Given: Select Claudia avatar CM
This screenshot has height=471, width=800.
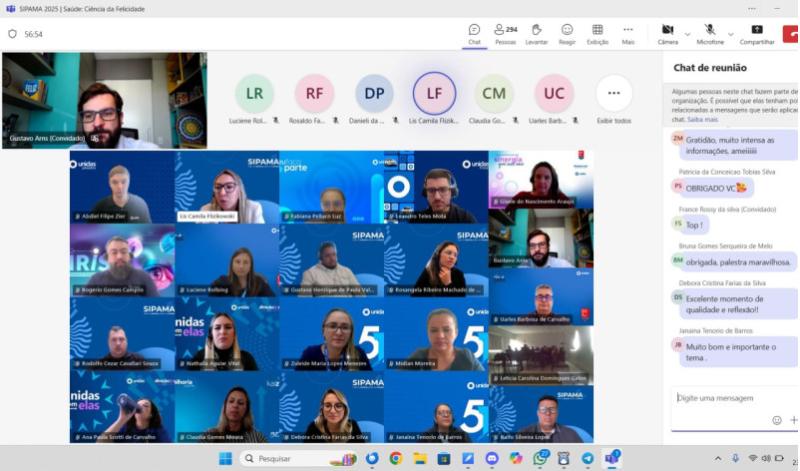Looking at the screenshot, I should tap(494, 93).
